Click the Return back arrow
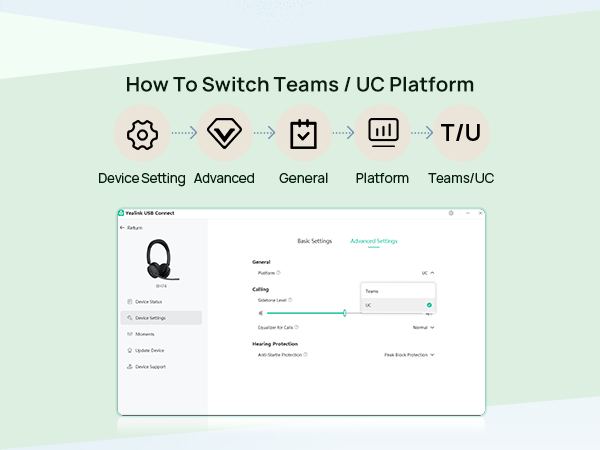 coord(122,227)
